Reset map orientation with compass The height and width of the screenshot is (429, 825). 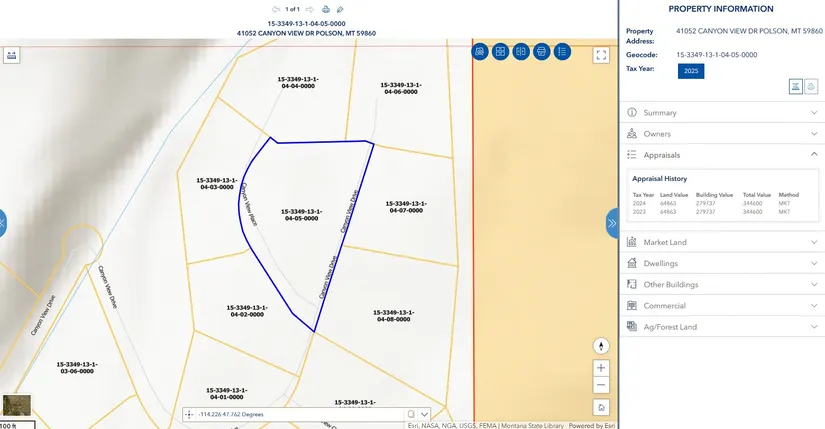click(600, 346)
